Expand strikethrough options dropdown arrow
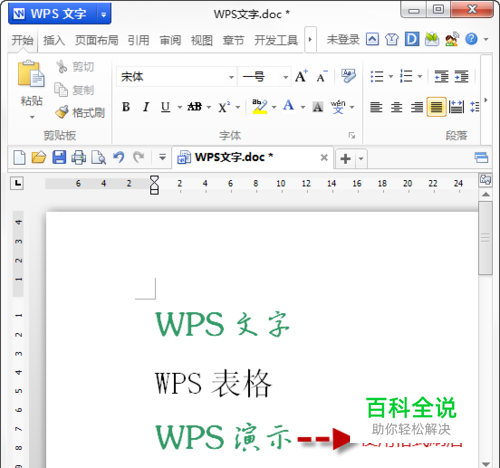Screen dimensions: 500x468 click(x=209, y=107)
